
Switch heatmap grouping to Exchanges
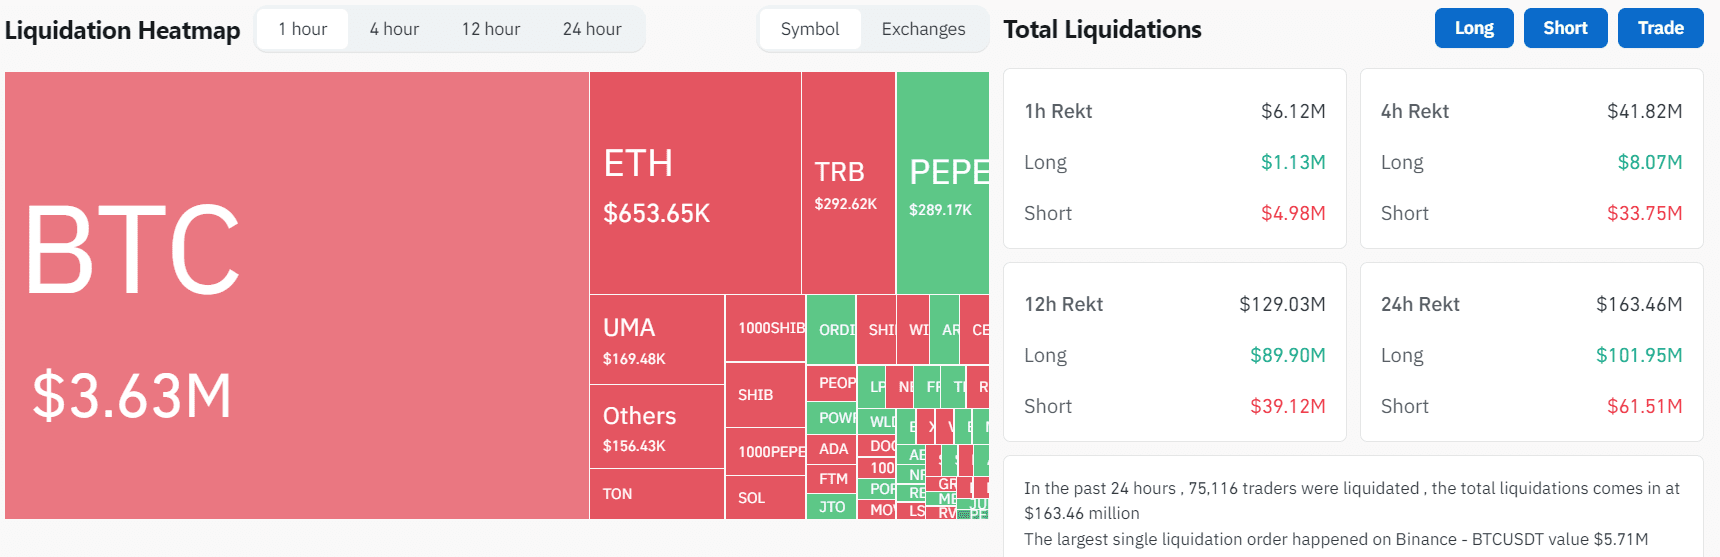click(923, 29)
